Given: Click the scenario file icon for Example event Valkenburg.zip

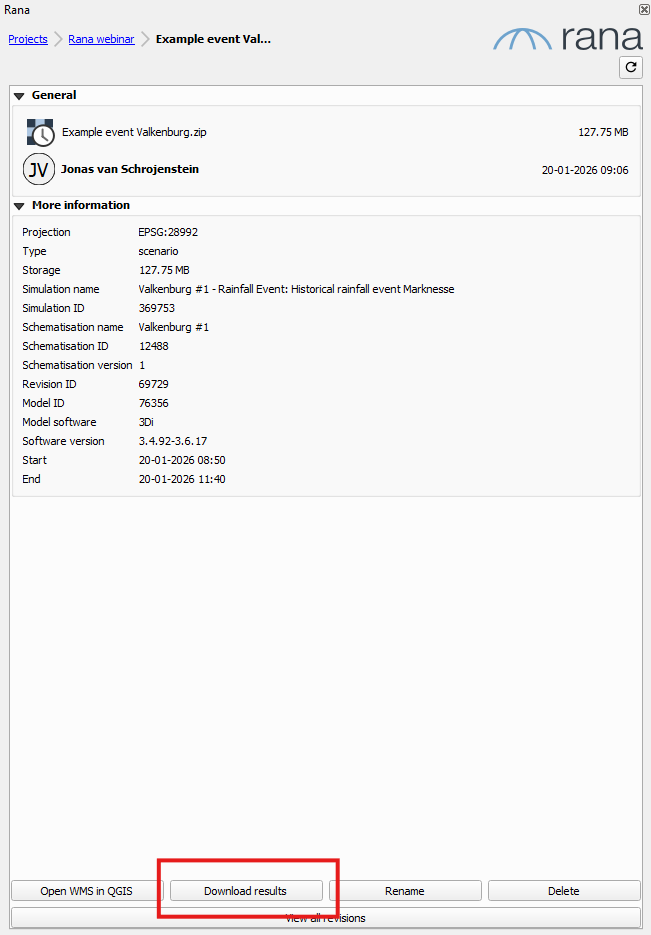Looking at the screenshot, I should coord(41,132).
